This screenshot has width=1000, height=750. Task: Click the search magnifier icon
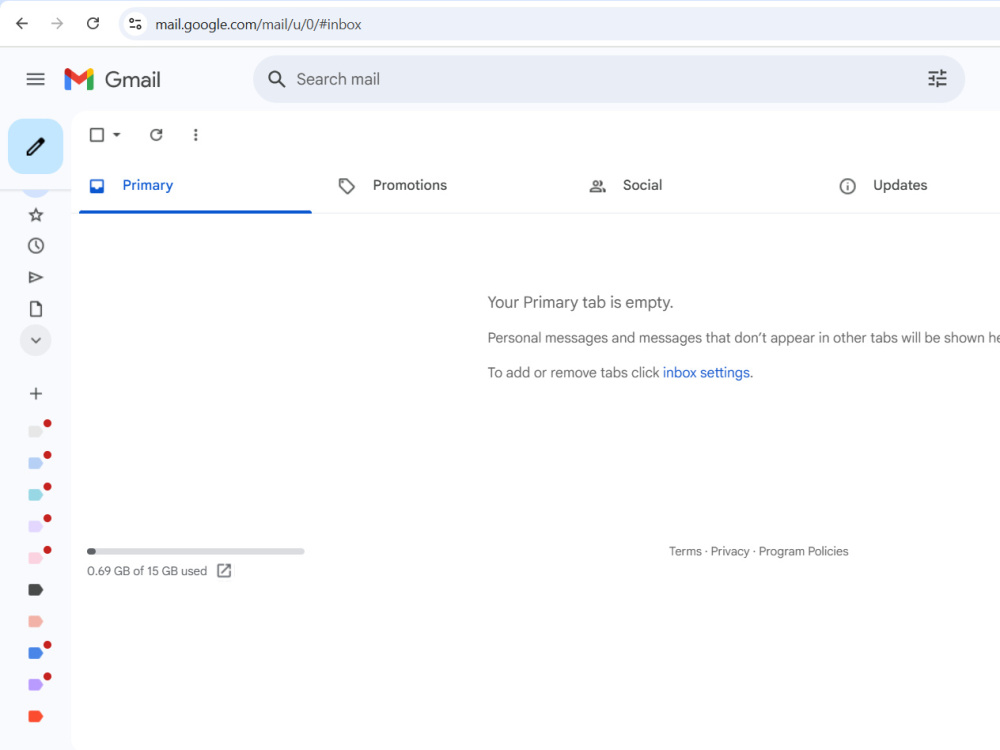pyautogui.click(x=276, y=79)
